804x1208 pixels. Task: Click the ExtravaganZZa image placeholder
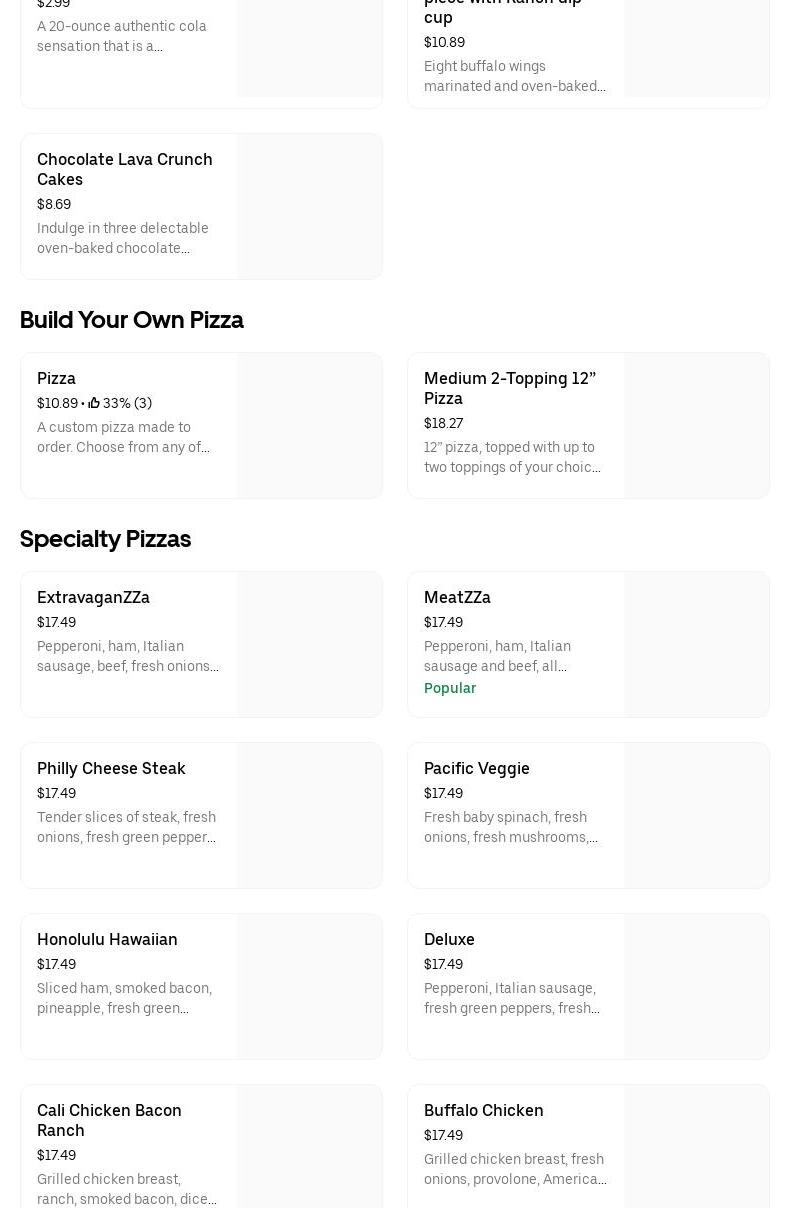pyautogui.click(x=309, y=644)
